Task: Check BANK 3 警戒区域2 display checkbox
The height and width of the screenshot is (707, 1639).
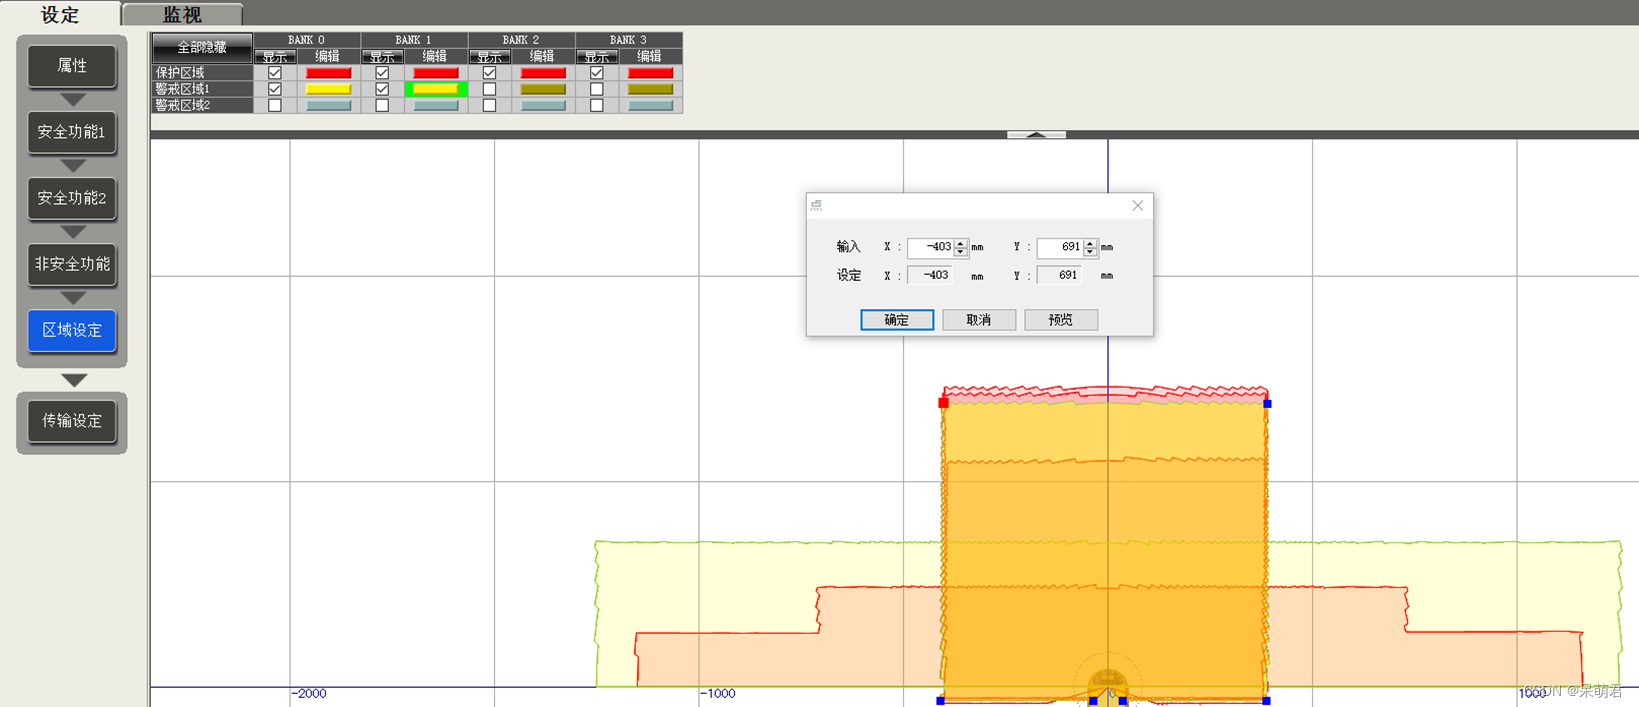Action: point(597,105)
